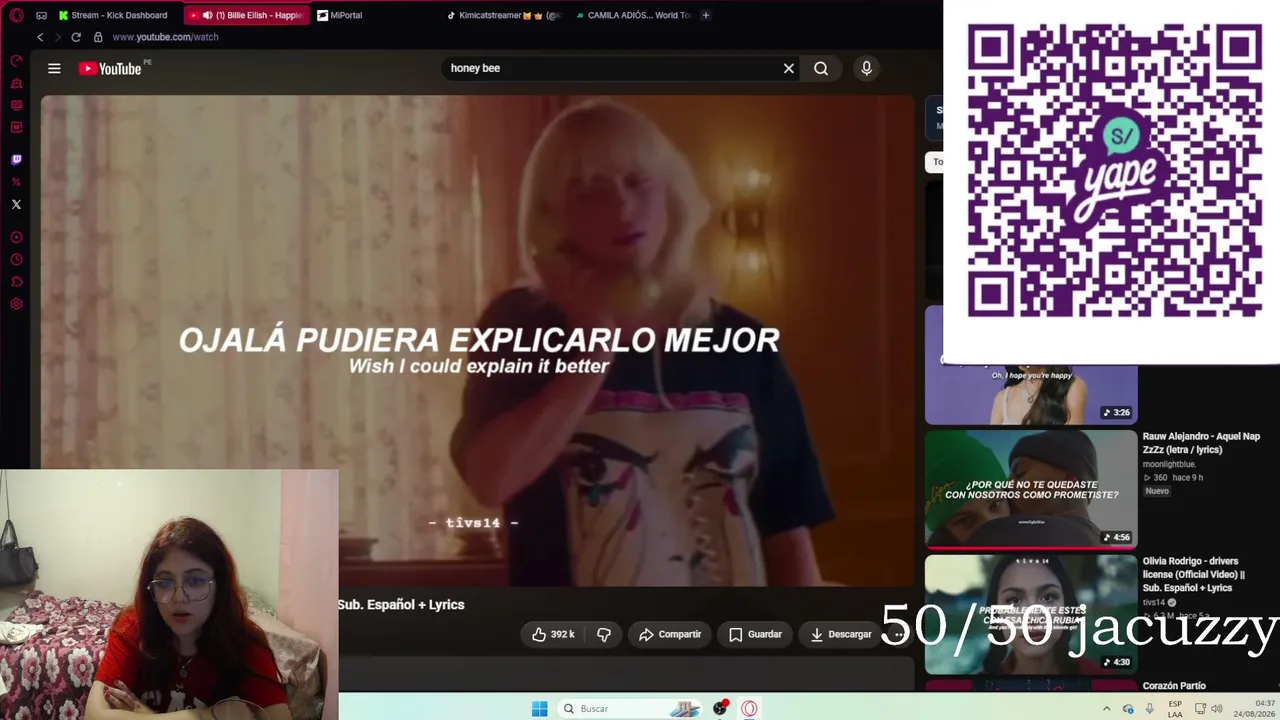Switch to Billie Eilish YouTube tab

pyautogui.click(x=246, y=15)
